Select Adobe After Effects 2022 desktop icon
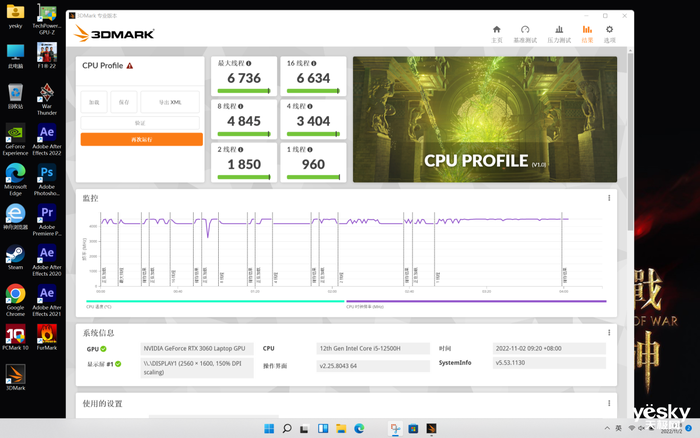700x438 pixels. [47, 139]
